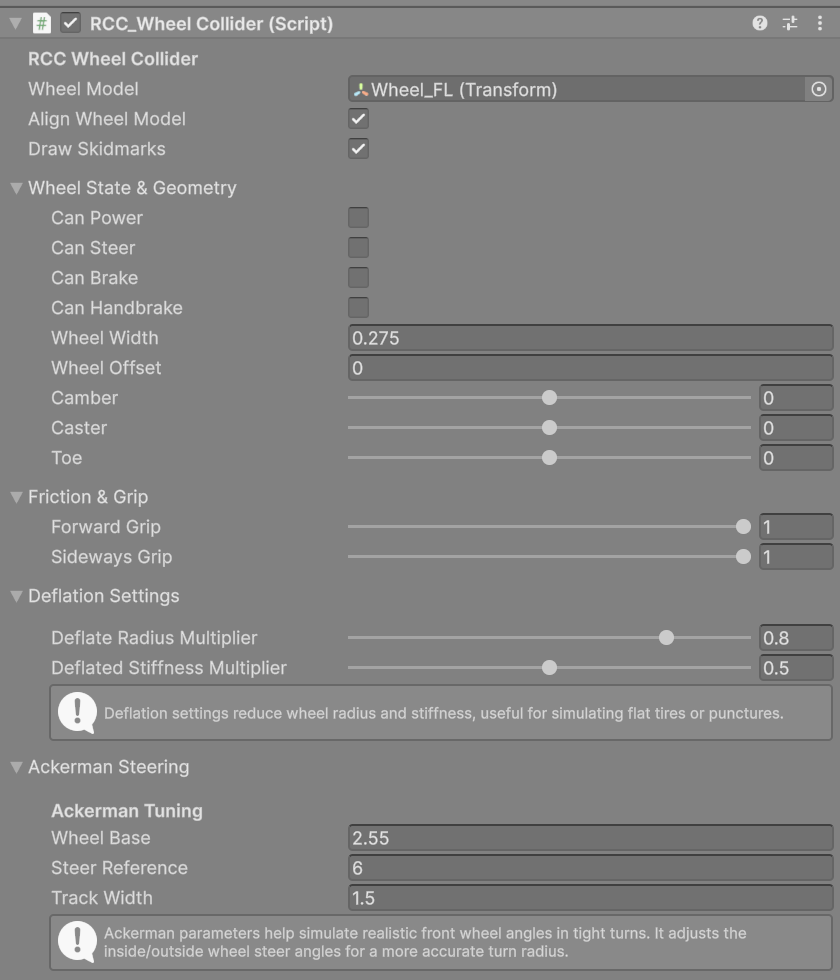Click the Ackerman Tuning heading
Screen dimensions: 840x980
pos(127,811)
